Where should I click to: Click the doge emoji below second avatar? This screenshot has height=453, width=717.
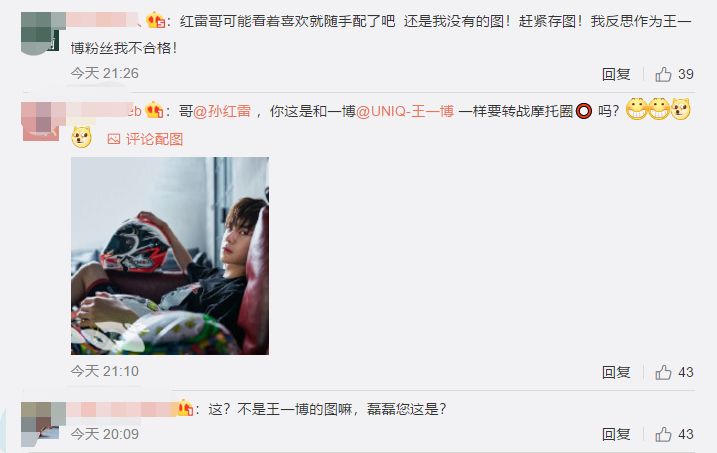point(81,138)
